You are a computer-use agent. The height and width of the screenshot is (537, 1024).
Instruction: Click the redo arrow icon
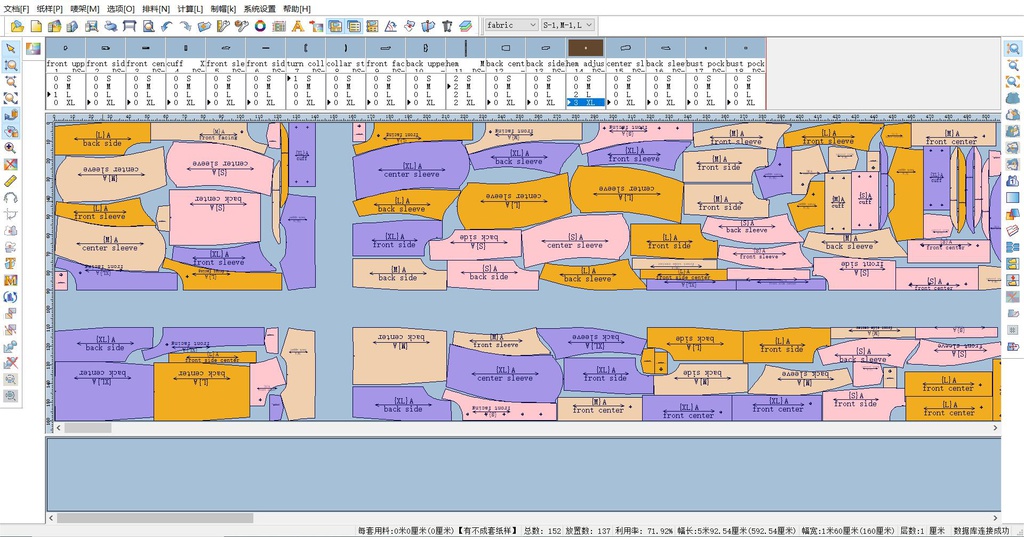[186, 26]
